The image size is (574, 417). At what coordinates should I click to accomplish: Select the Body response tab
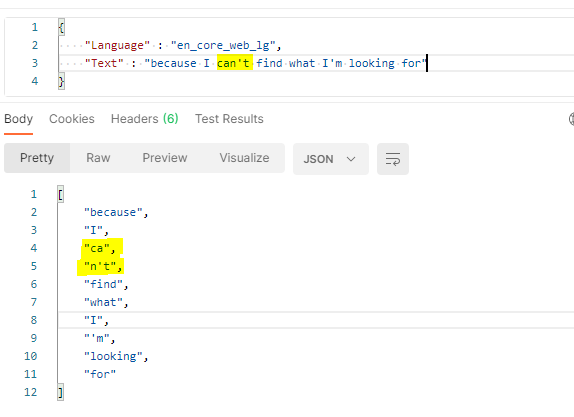(x=18, y=119)
